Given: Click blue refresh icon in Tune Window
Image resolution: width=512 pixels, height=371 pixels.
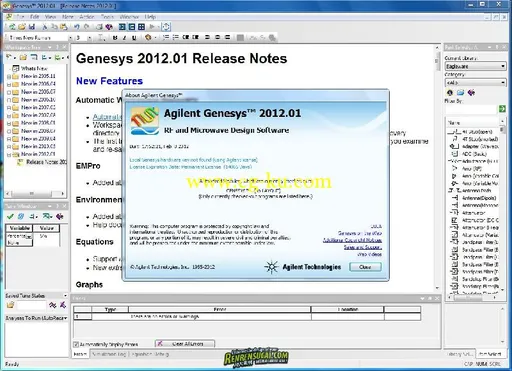Looking at the screenshot, I should (x=21, y=217).
